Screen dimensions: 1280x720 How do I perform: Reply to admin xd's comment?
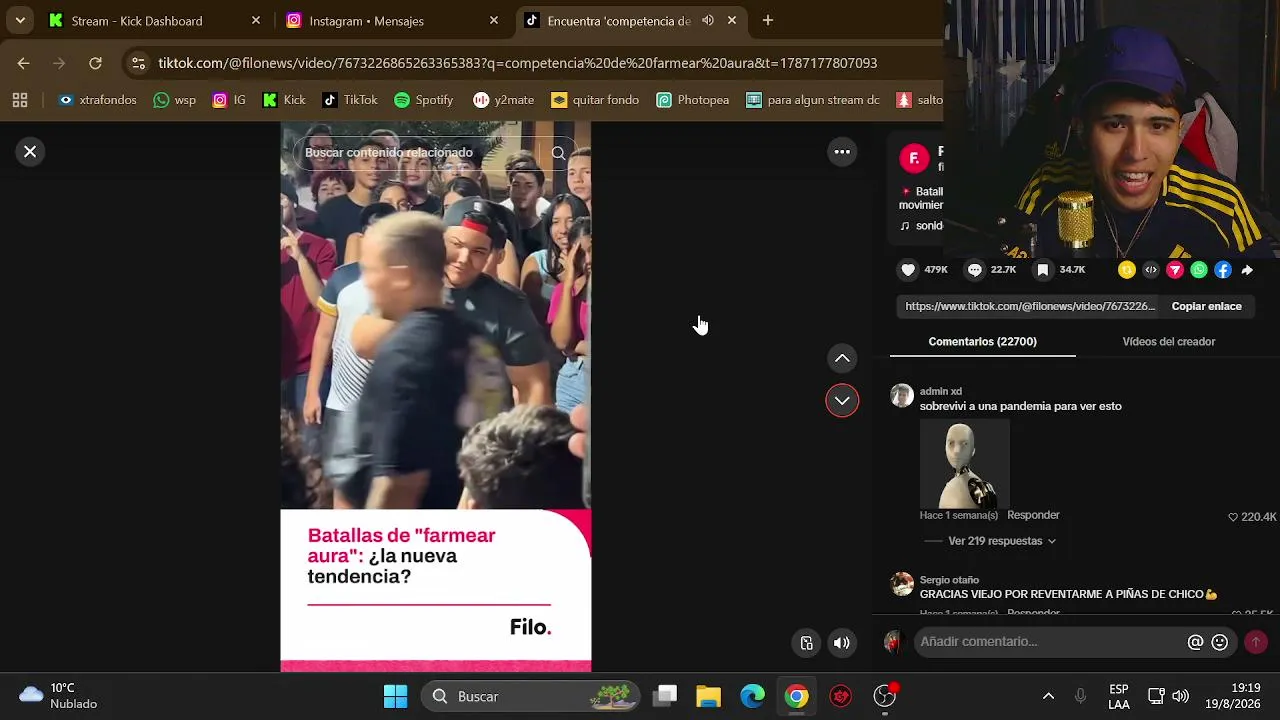coord(1033,515)
